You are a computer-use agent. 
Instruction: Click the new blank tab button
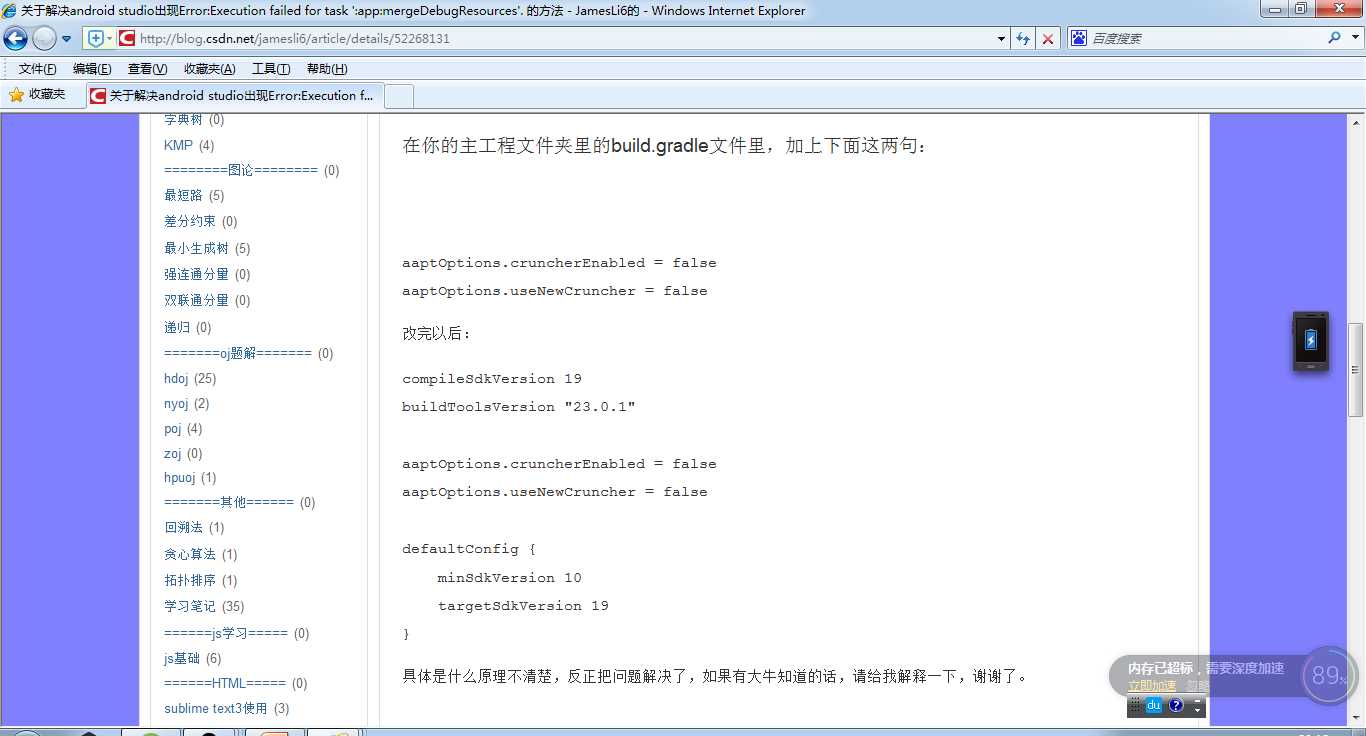tap(399, 96)
